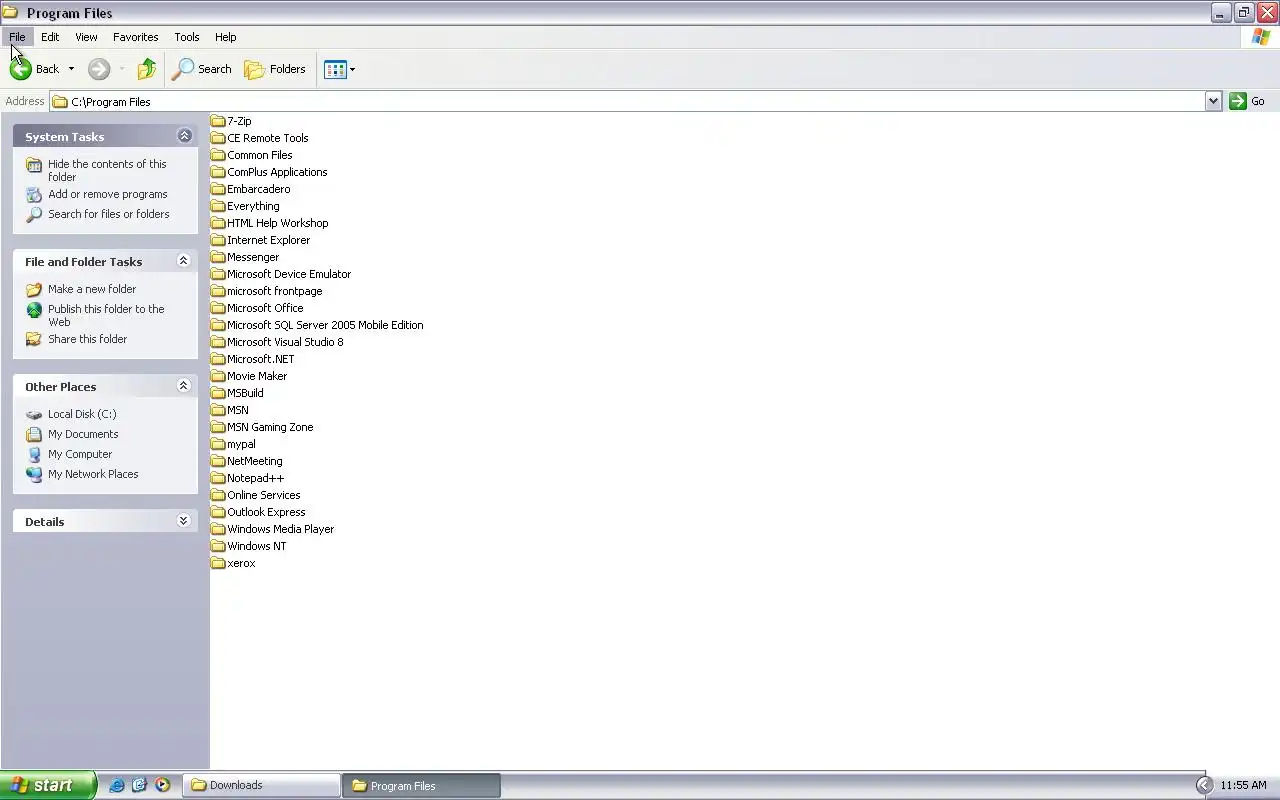The width and height of the screenshot is (1280, 800).
Task: Open My Documents in Other Places
Action: (x=83, y=434)
